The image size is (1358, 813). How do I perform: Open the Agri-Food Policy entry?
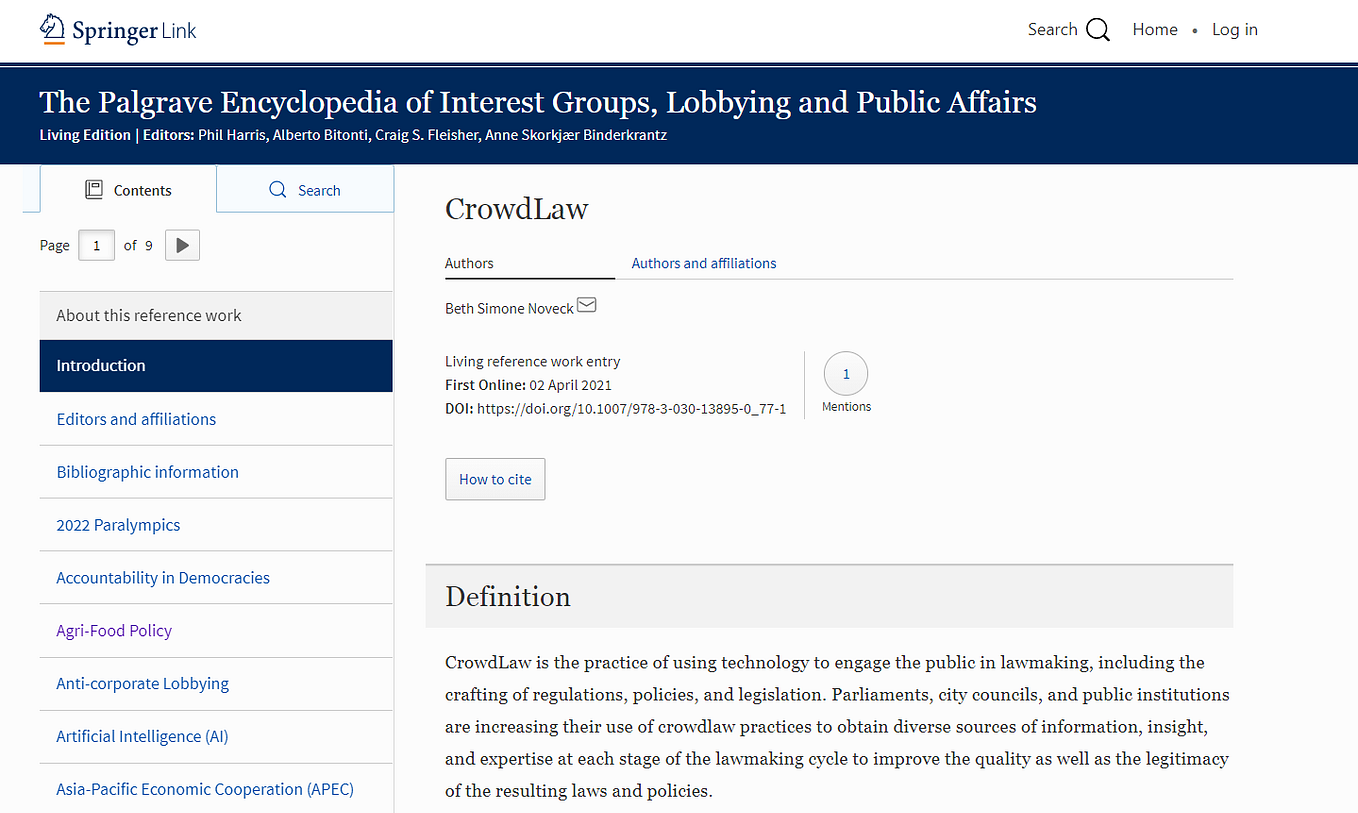pyautogui.click(x=216, y=630)
